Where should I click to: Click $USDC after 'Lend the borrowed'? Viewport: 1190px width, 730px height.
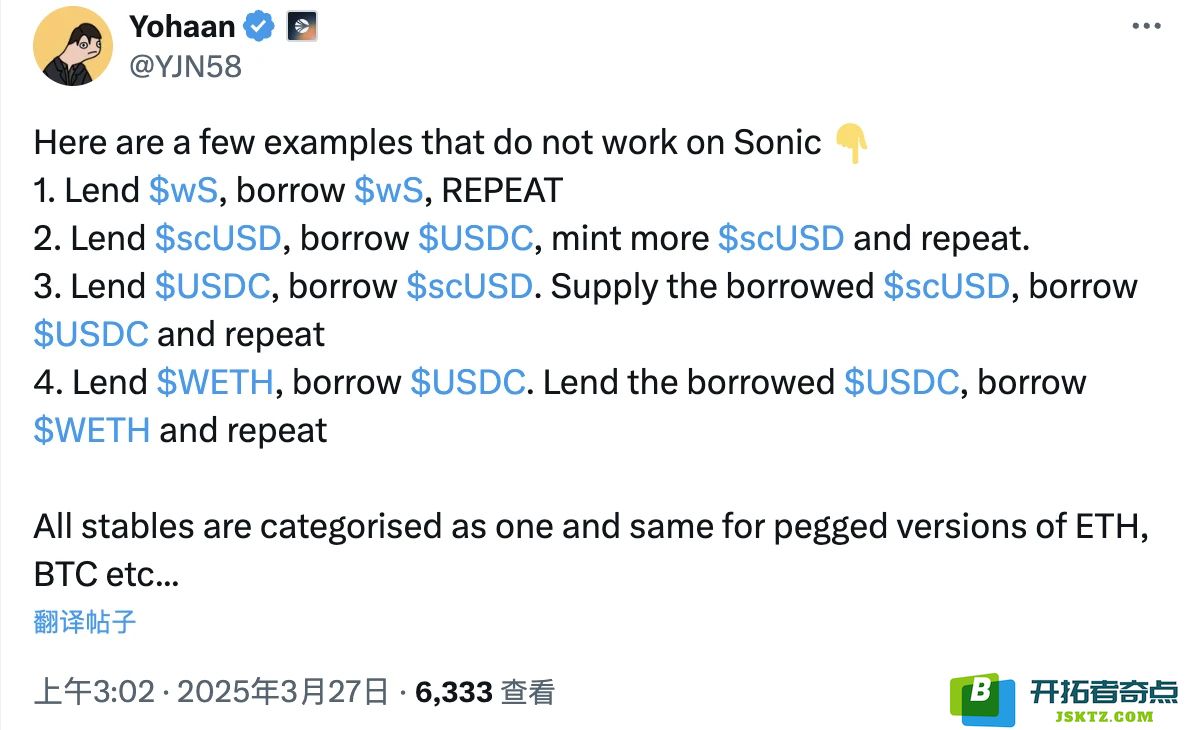tap(902, 382)
